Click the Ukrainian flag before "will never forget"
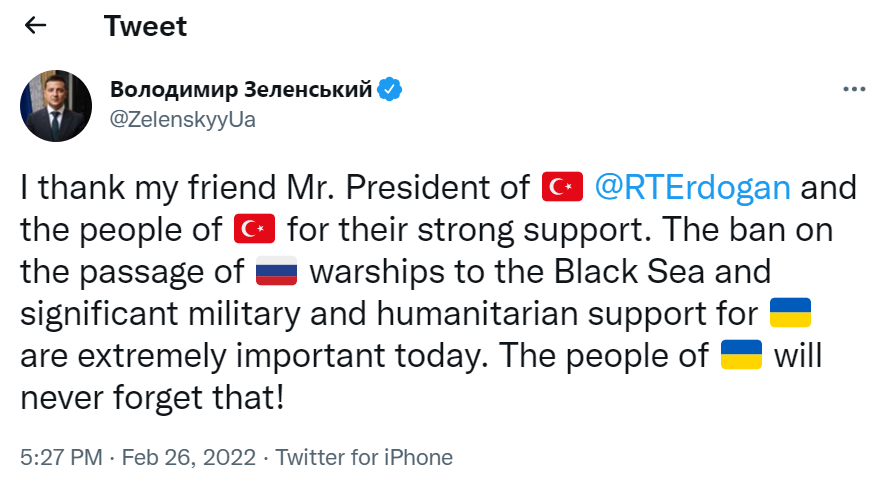This screenshot has height=486, width=876. tap(741, 355)
